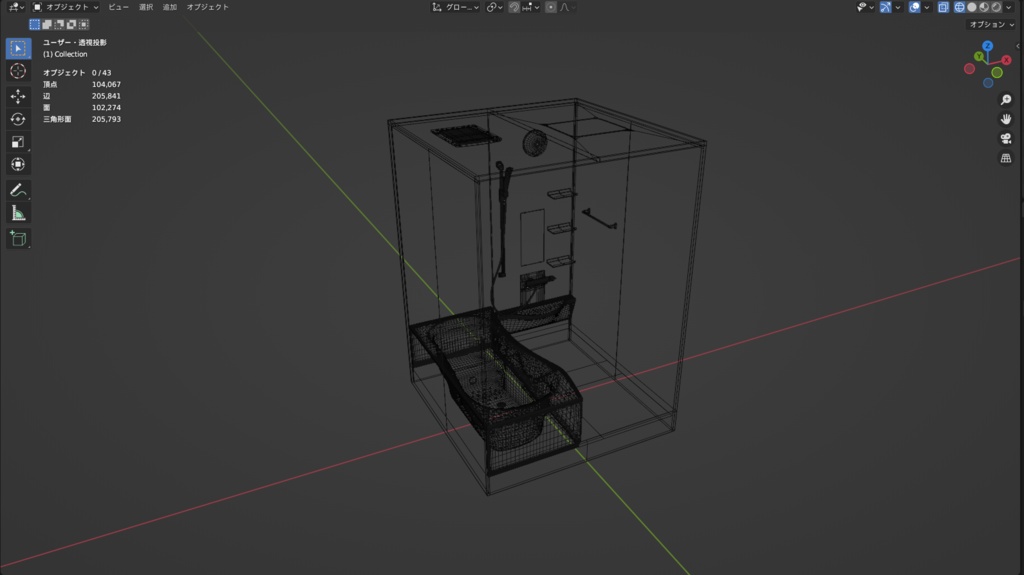Image resolution: width=1024 pixels, height=575 pixels.
Task: Toggle snapping magnet icon
Action: [514, 7]
